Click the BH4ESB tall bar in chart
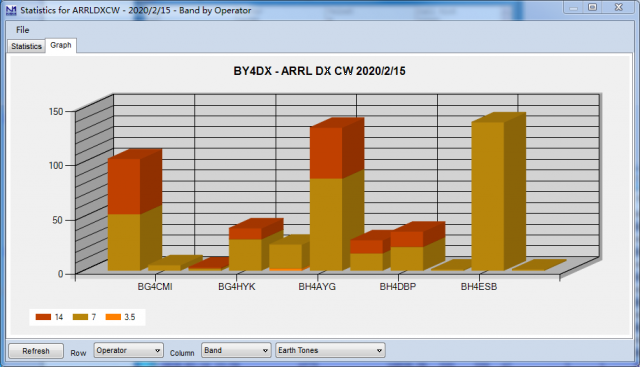Image resolution: width=640 pixels, height=367 pixels. (x=488, y=196)
